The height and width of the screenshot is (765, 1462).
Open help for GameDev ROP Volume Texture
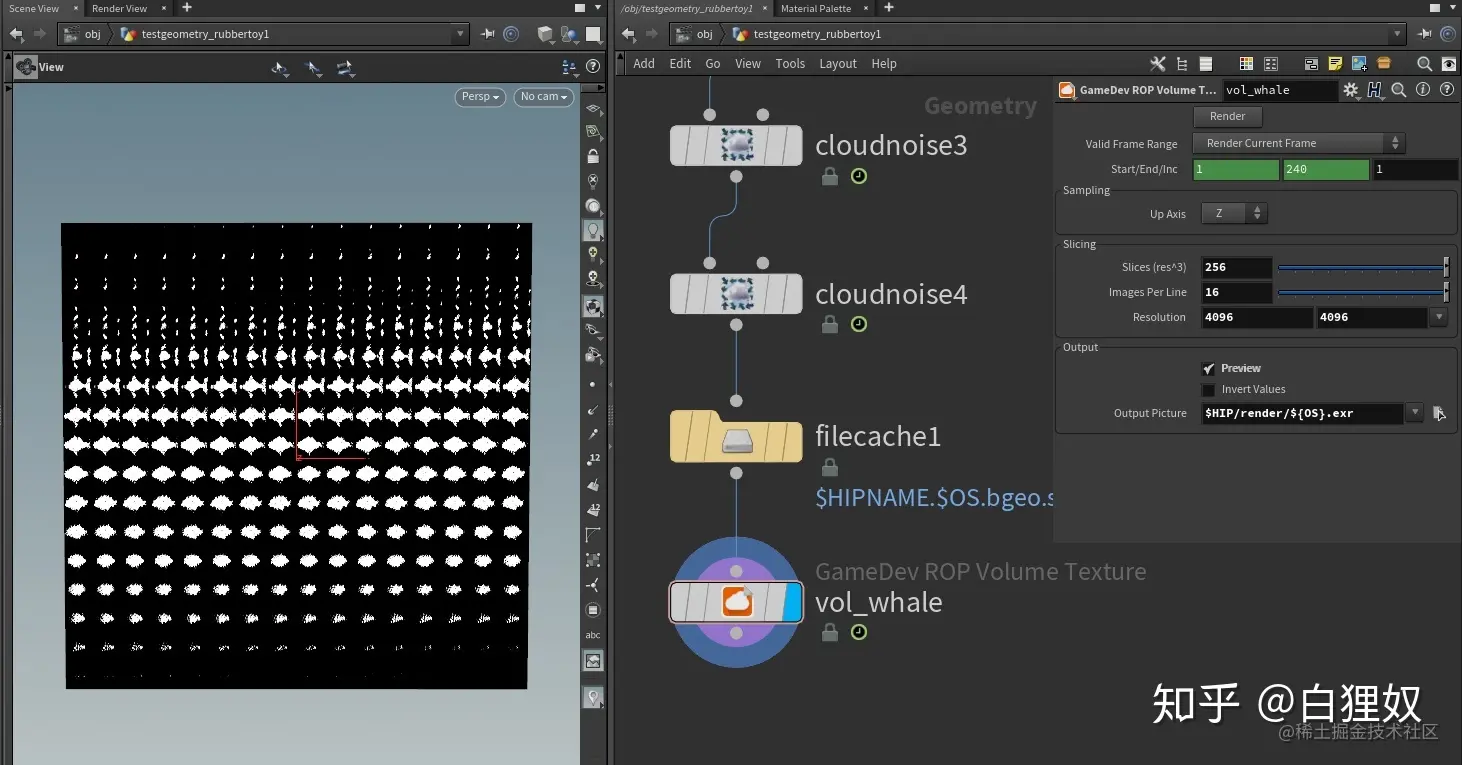[x=1446, y=90]
